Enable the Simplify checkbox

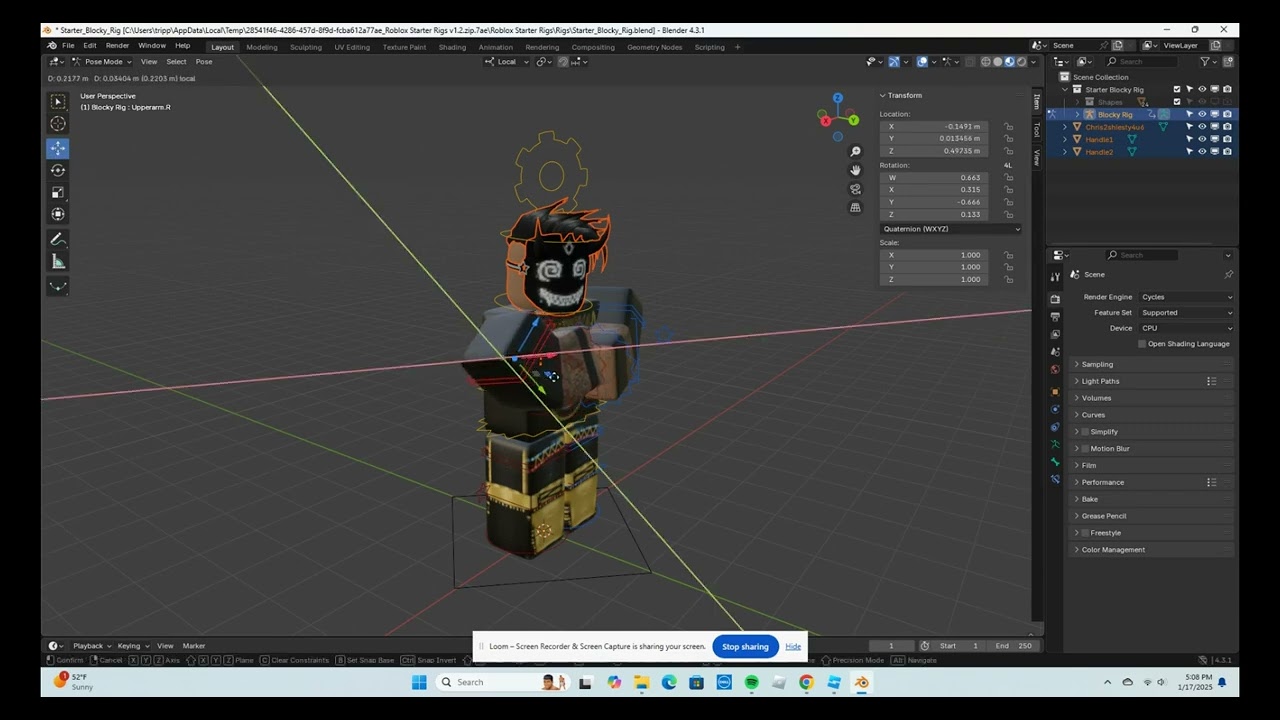pyautogui.click(x=1085, y=432)
